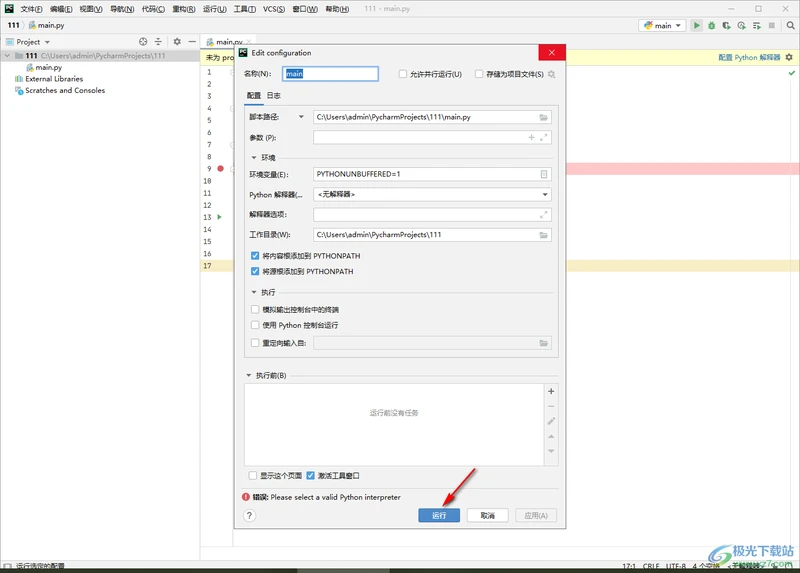Click the UTF-8 encoding status
Viewport: 800px width, 573px height.
pos(676,566)
